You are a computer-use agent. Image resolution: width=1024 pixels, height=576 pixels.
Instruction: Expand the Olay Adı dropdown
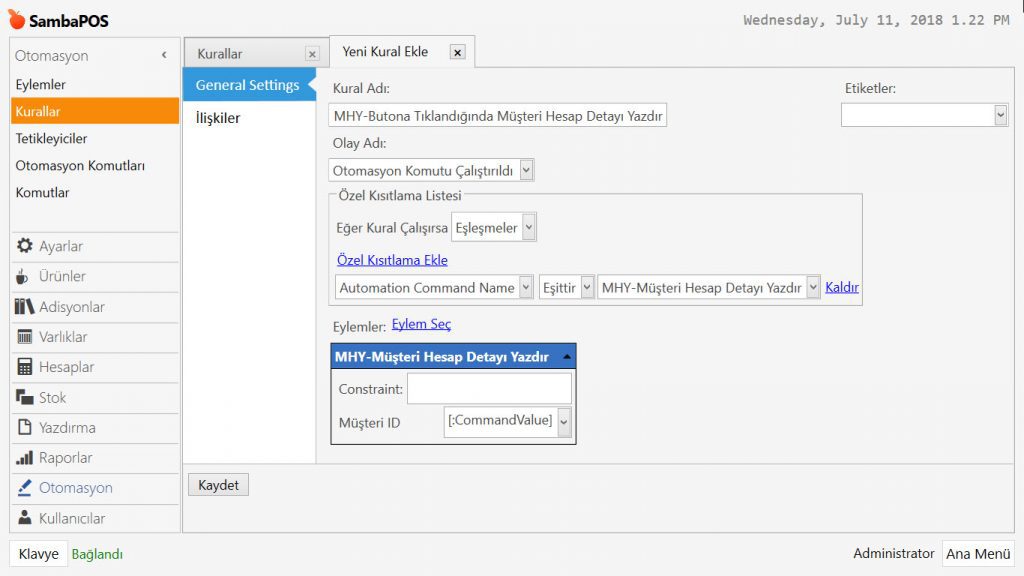point(526,171)
